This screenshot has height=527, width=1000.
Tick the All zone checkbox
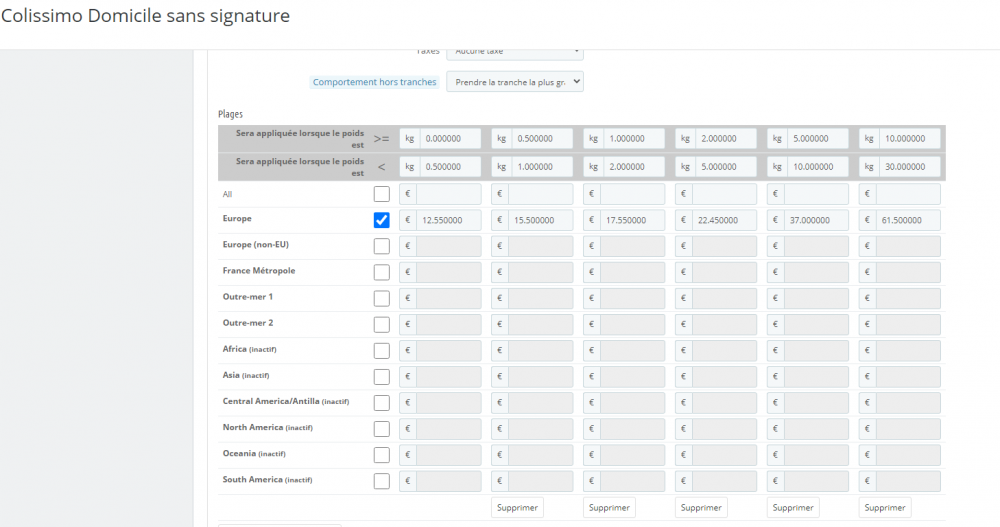(x=381, y=194)
